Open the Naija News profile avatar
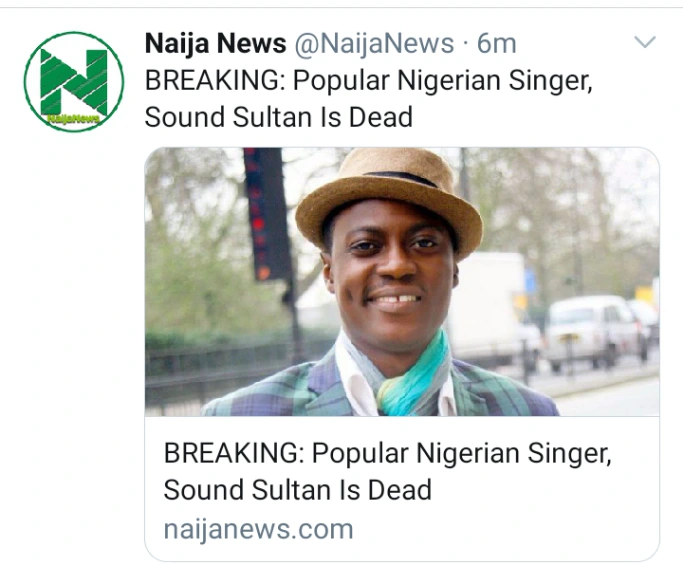Screen dimensions: 683x564 pos(73,82)
